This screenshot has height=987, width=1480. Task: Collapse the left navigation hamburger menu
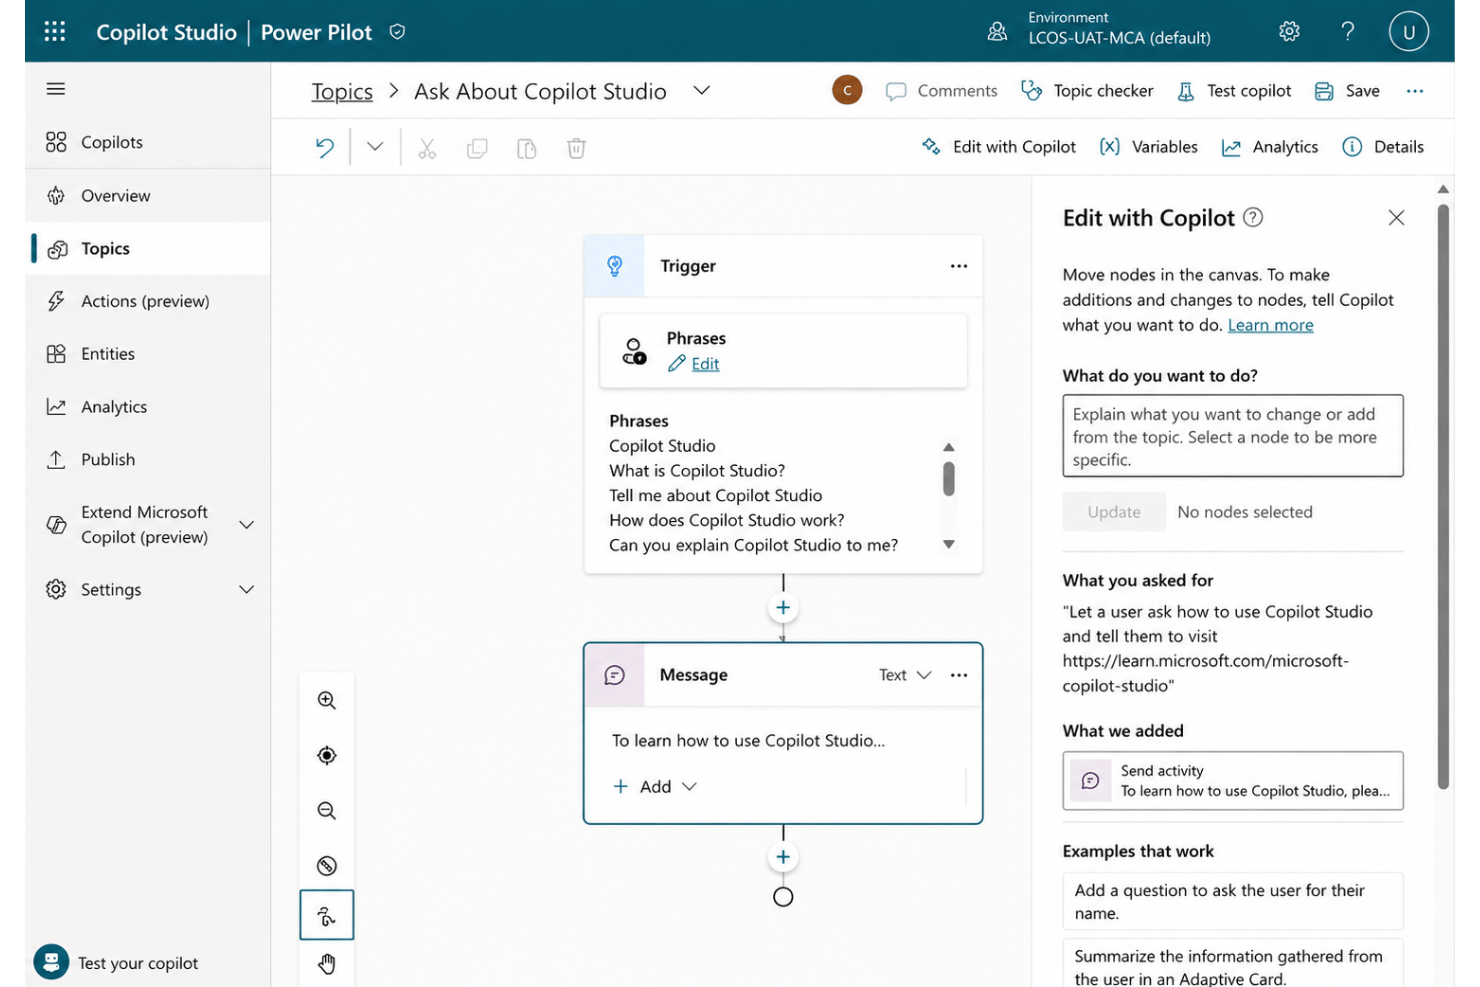[56, 89]
